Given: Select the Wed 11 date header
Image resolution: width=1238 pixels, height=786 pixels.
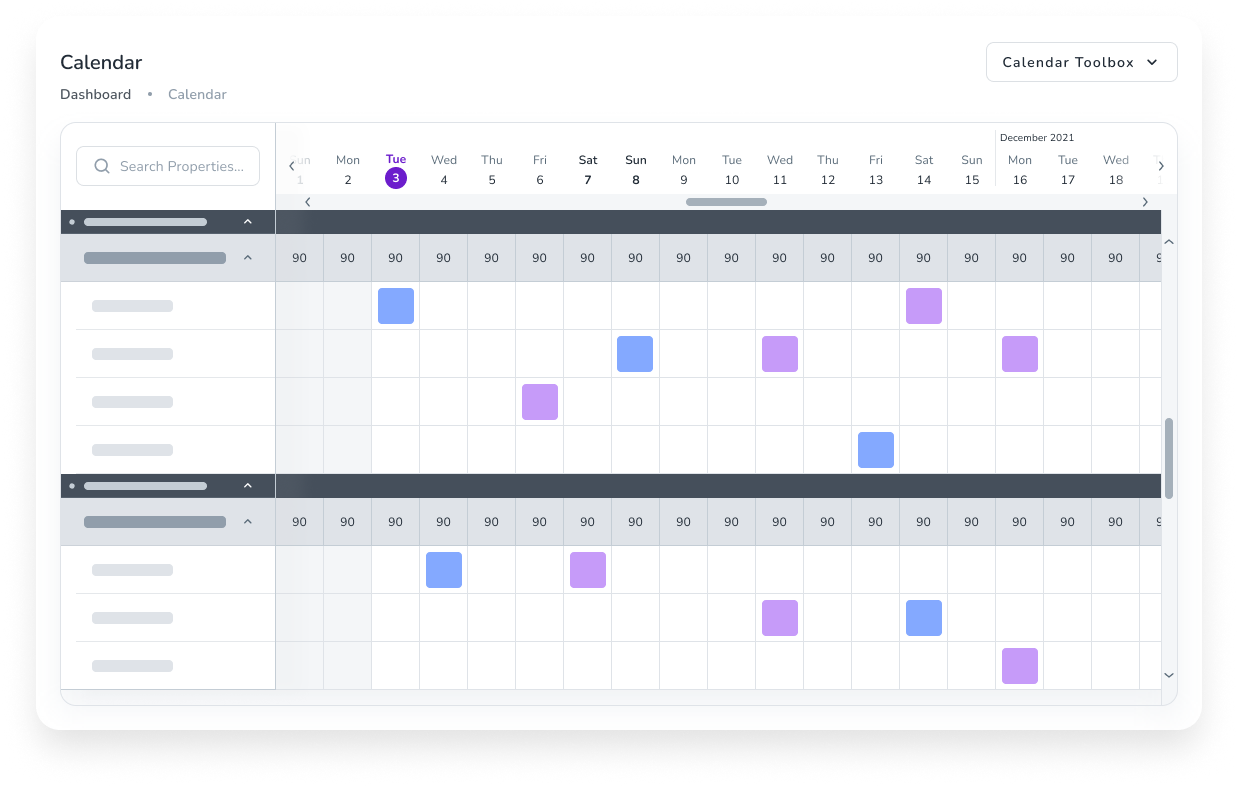Looking at the screenshot, I should pyautogui.click(x=780, y=170).
